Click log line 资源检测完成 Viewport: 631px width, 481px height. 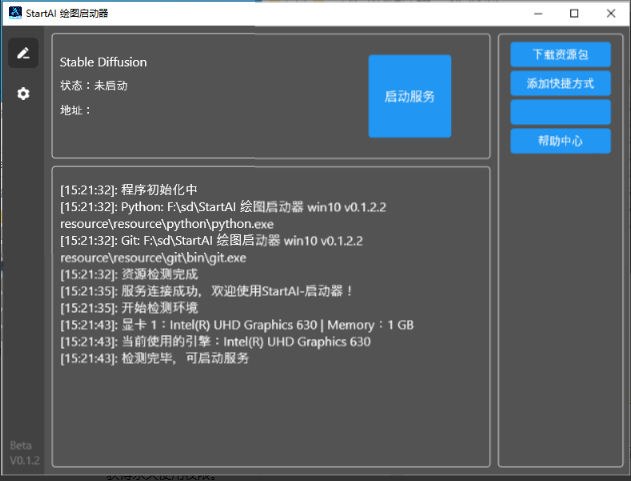(x=129, y=275)
